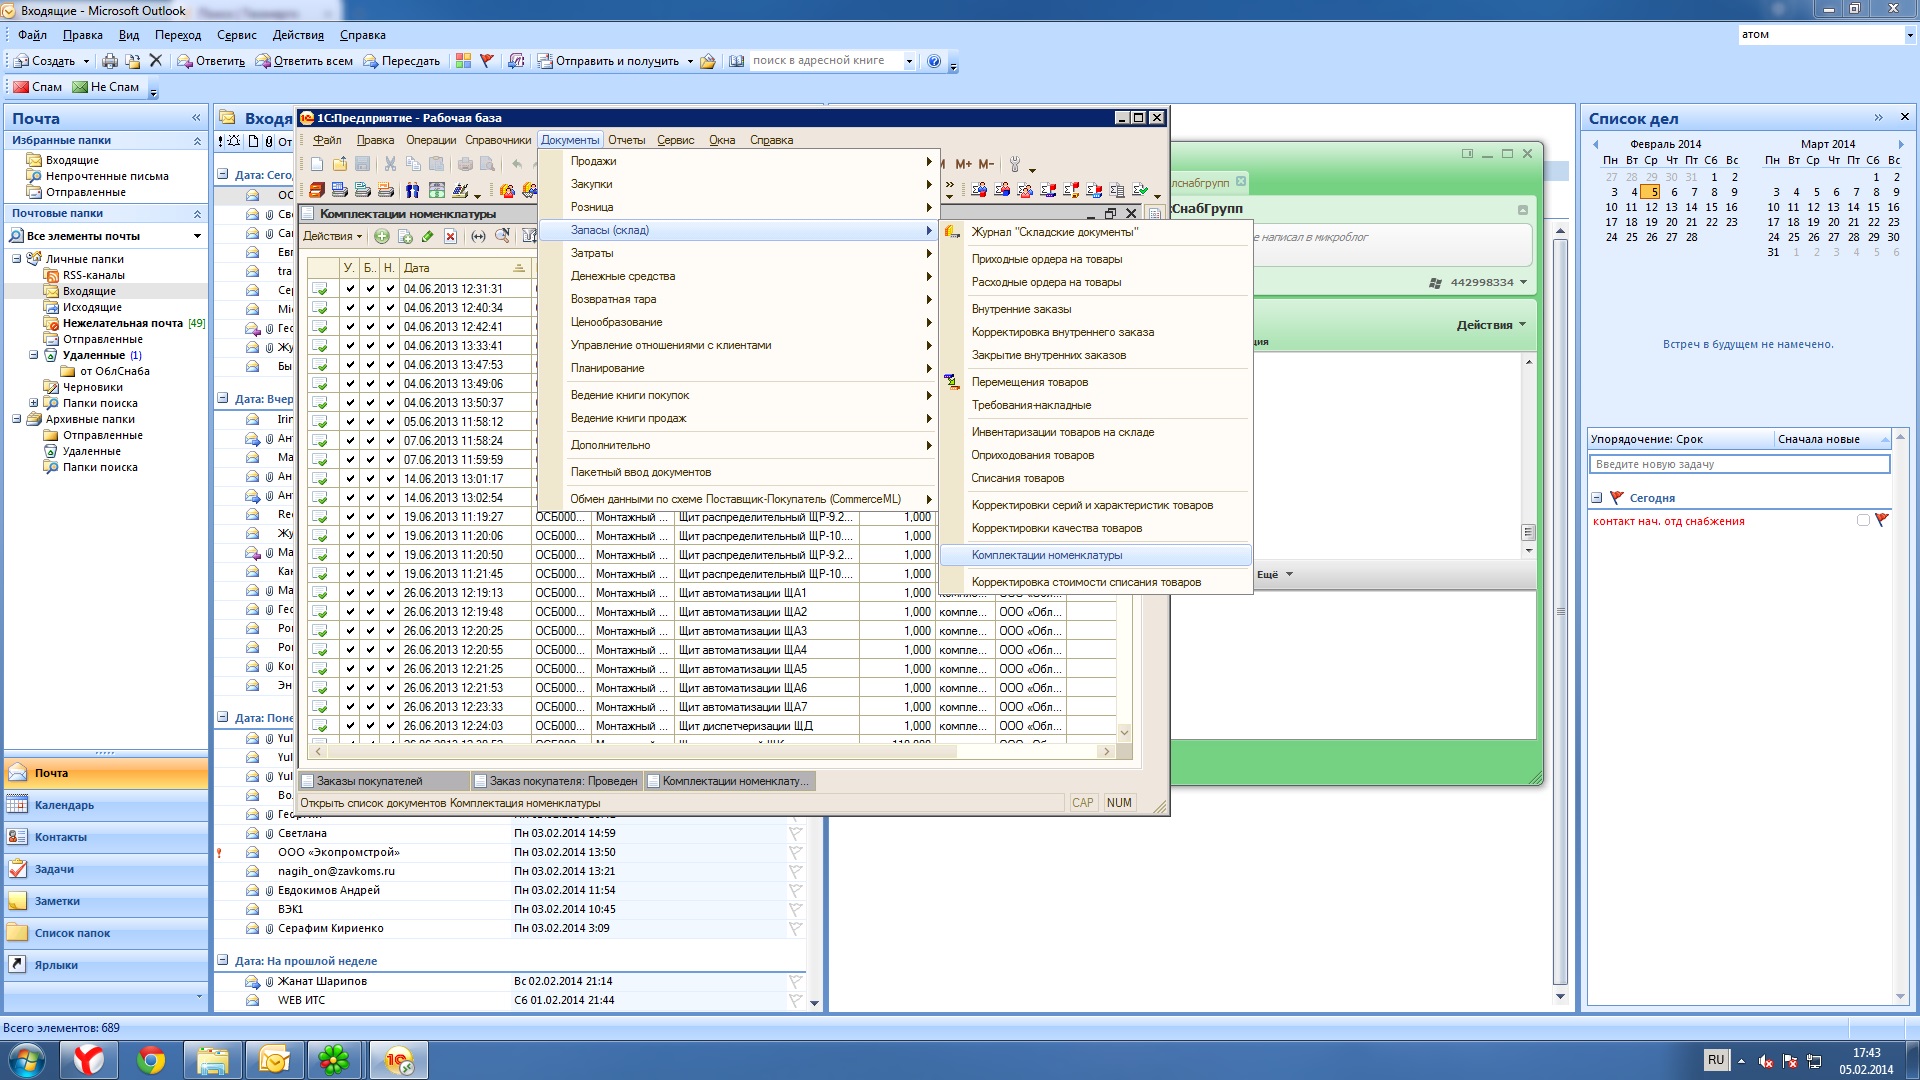The height and width of the screenshot is (1080, 1920).
Task: Toggle the follow-up flag on the WEB ИТС message
Action: 796,1000
